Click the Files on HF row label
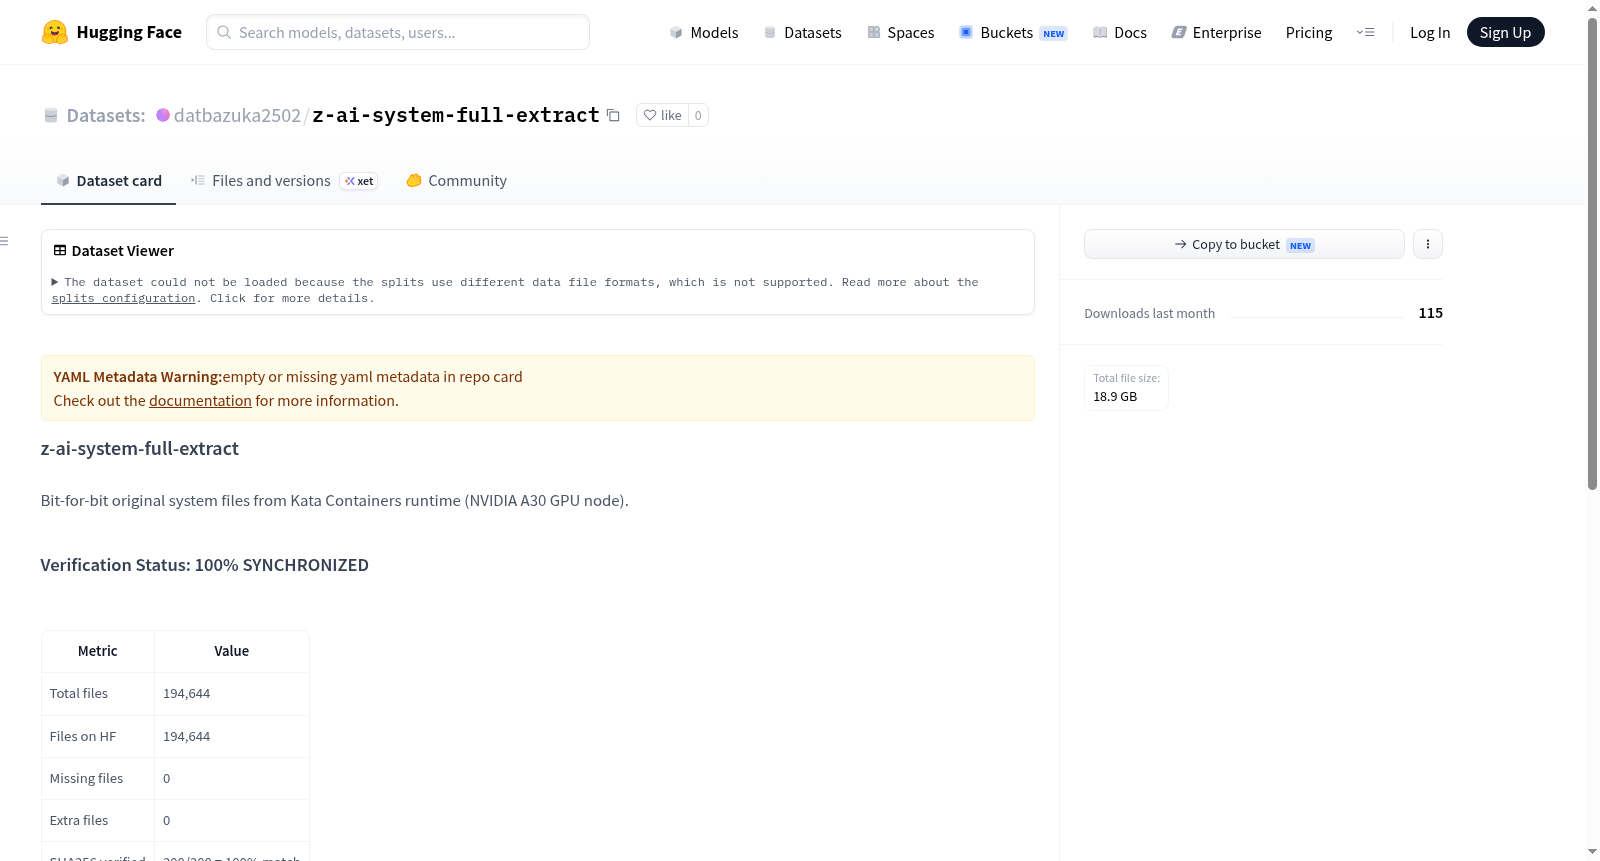The width and height of the screenshot is (1600, 861). pos(83,737)
